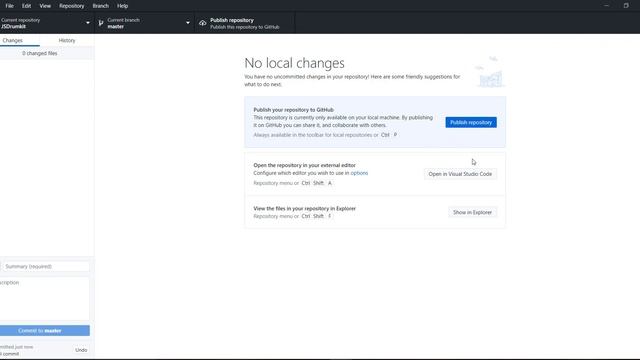Screen dimensions: 640x360
Task: Open the Branch menu
Action: coord(100,6)
